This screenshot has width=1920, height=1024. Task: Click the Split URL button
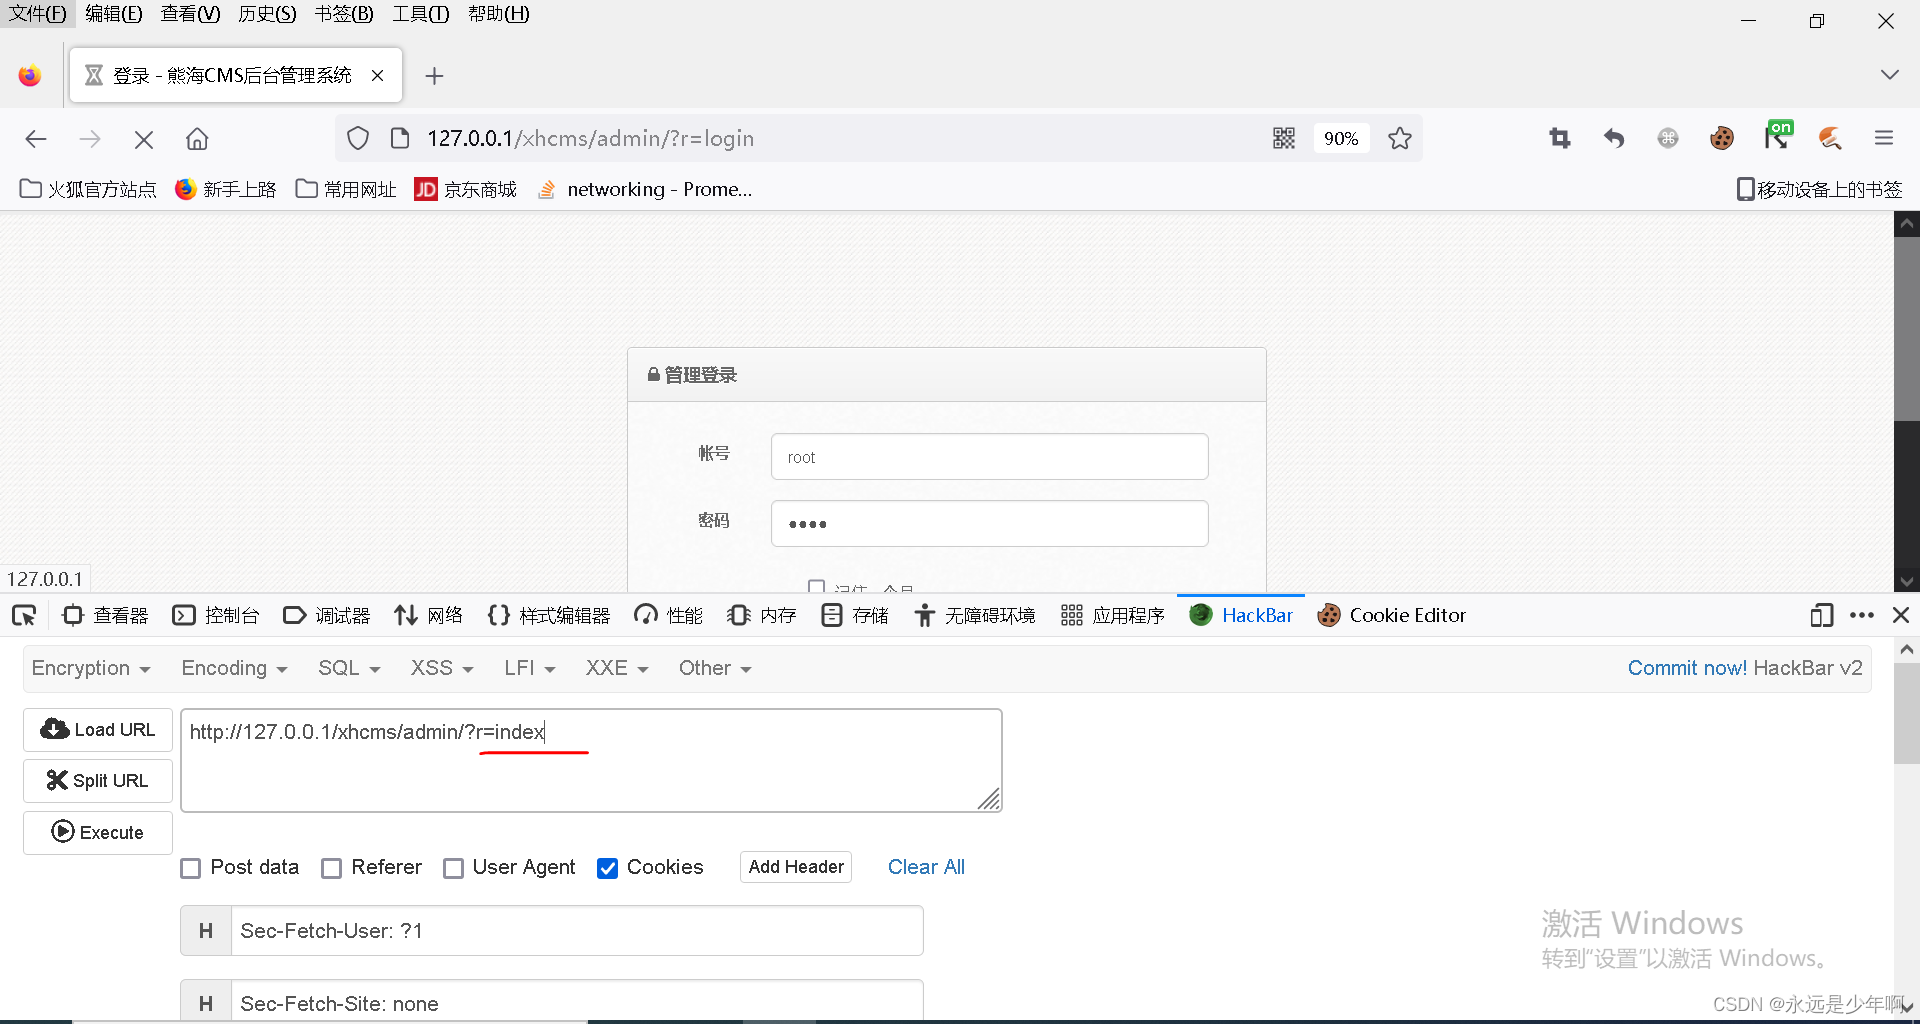point(98,781)
